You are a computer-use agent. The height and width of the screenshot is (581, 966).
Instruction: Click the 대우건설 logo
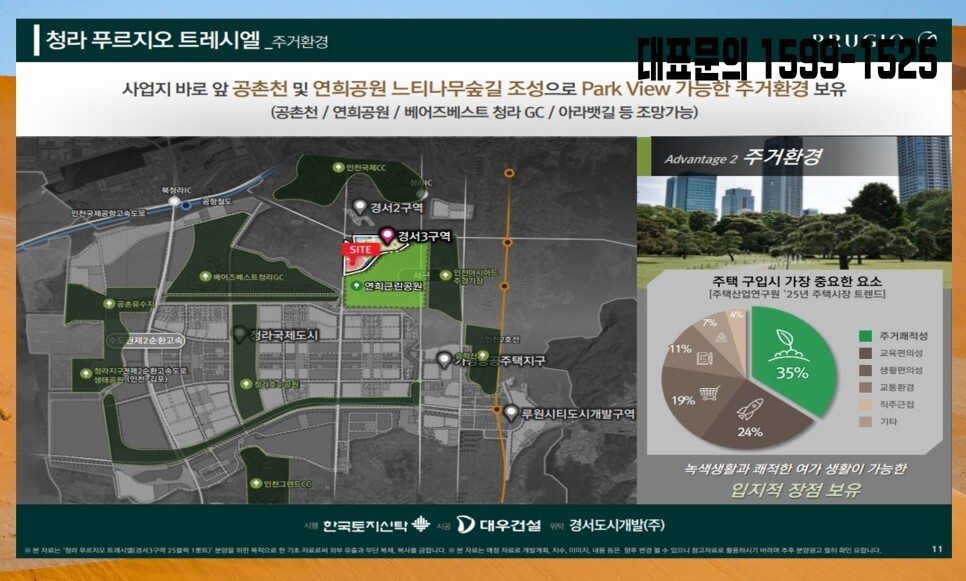[499, 525]
